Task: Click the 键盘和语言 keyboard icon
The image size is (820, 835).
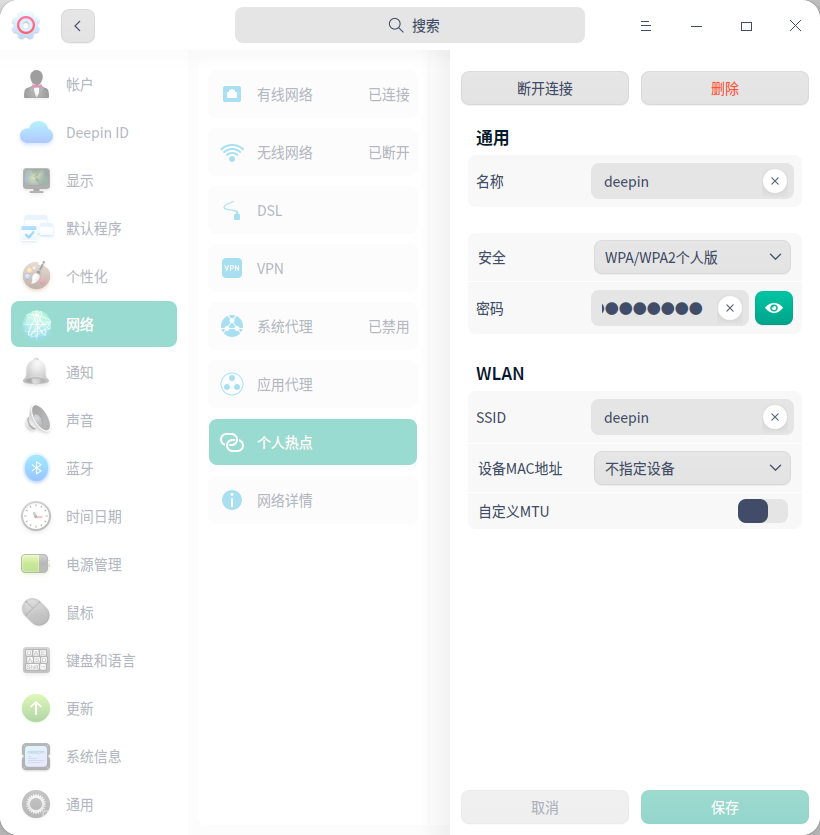Action: point(36,660)
